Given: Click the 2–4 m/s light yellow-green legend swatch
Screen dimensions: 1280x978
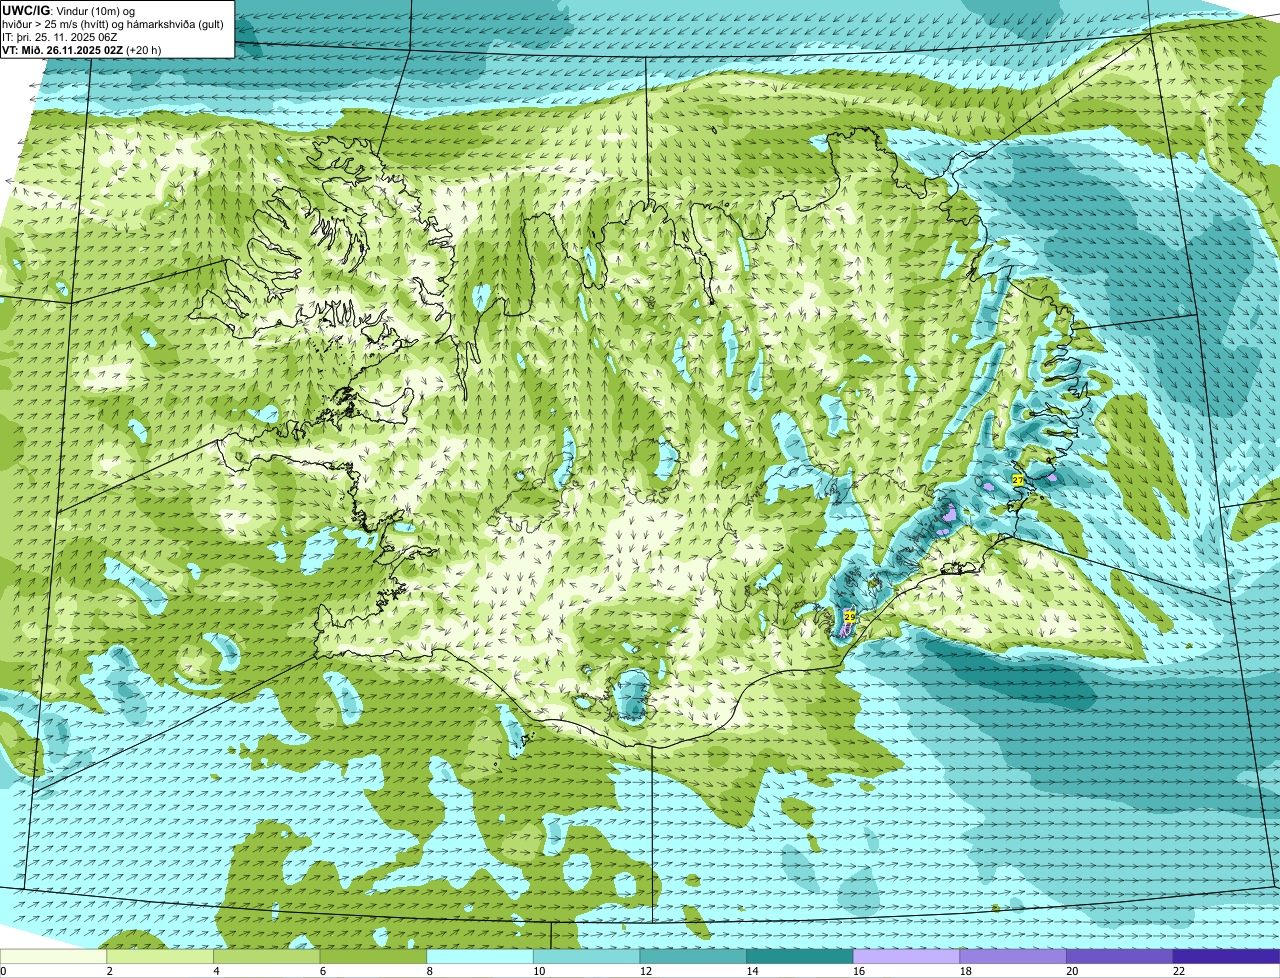Looking at the screenshot, I should click(x=160, y=957).
